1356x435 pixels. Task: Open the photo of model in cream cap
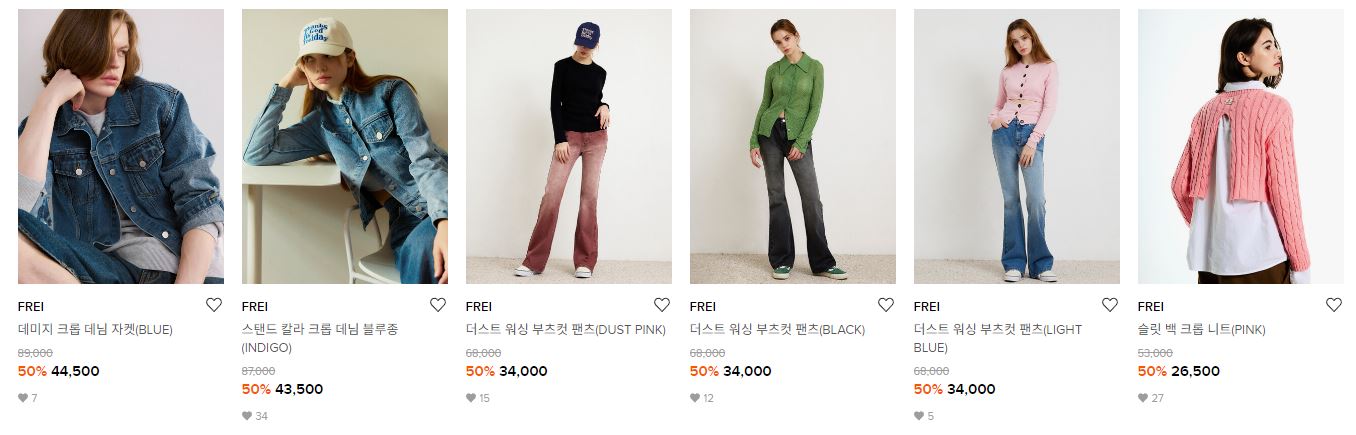(345, 146)
